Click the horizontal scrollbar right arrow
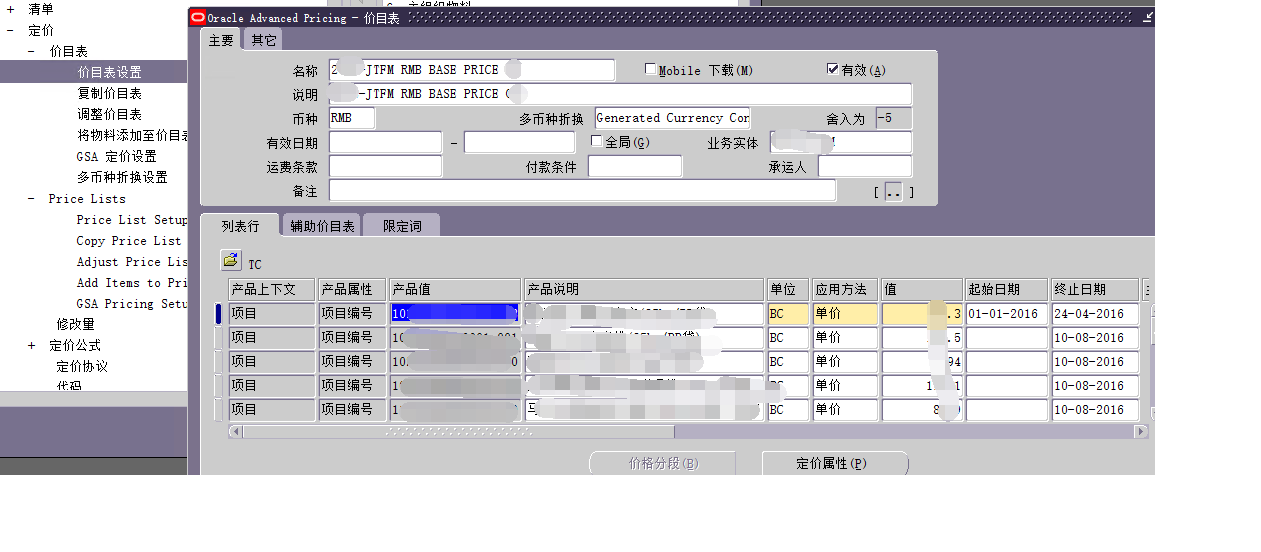Image resolution: width=1261 pixels, height=552 pixels. [1140, 432]
